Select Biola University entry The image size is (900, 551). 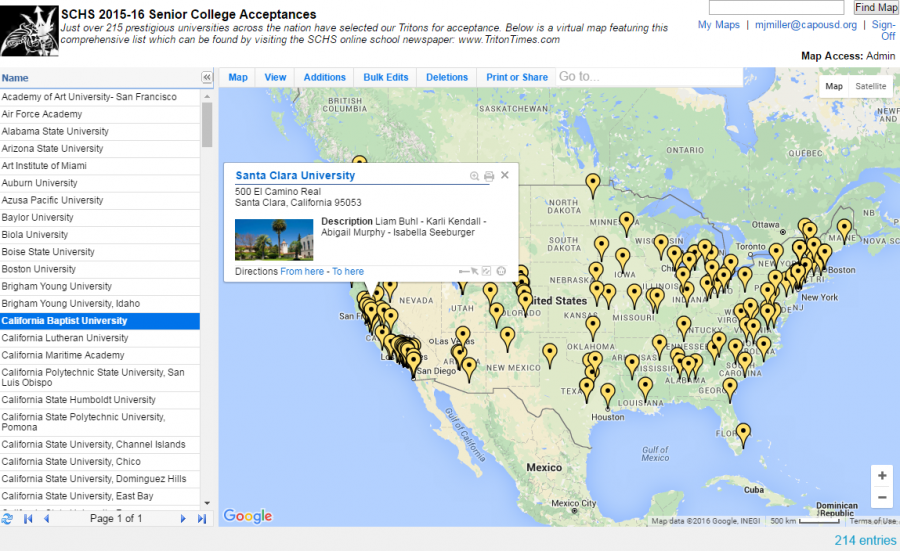100,235
